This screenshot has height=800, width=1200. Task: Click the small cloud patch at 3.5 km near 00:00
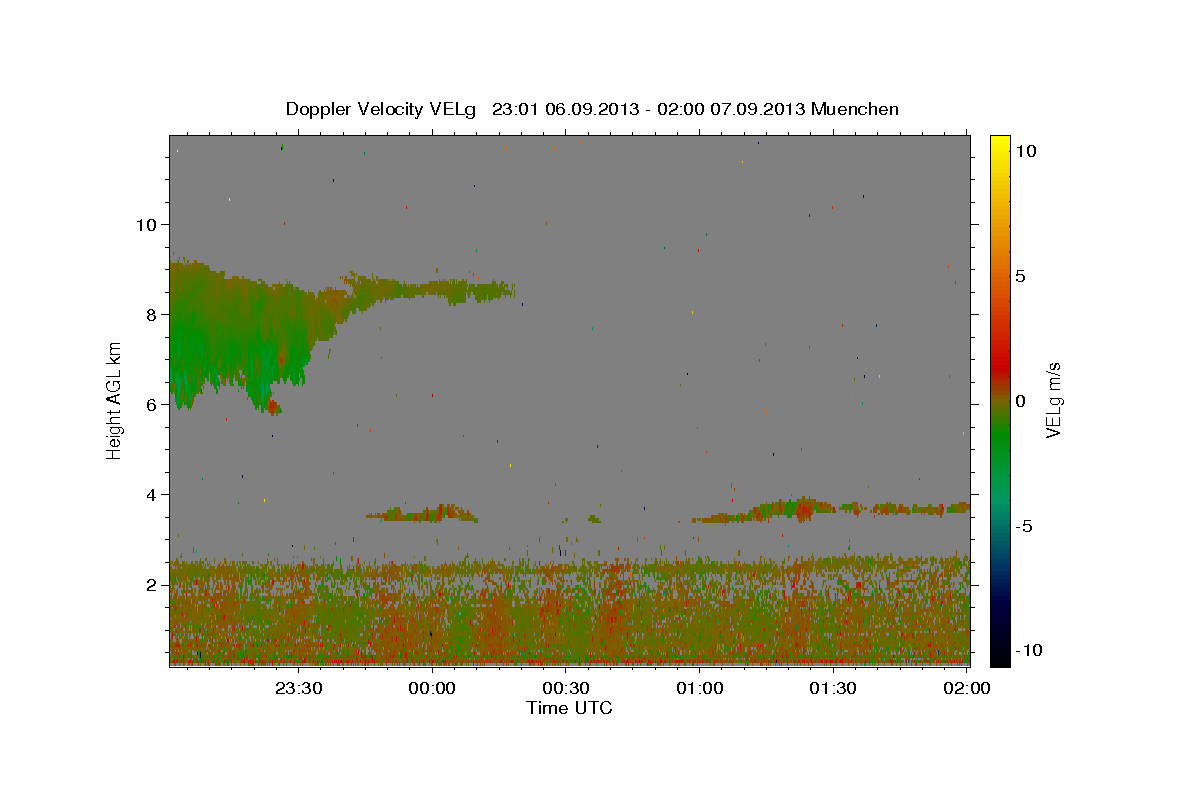point(422,514)
